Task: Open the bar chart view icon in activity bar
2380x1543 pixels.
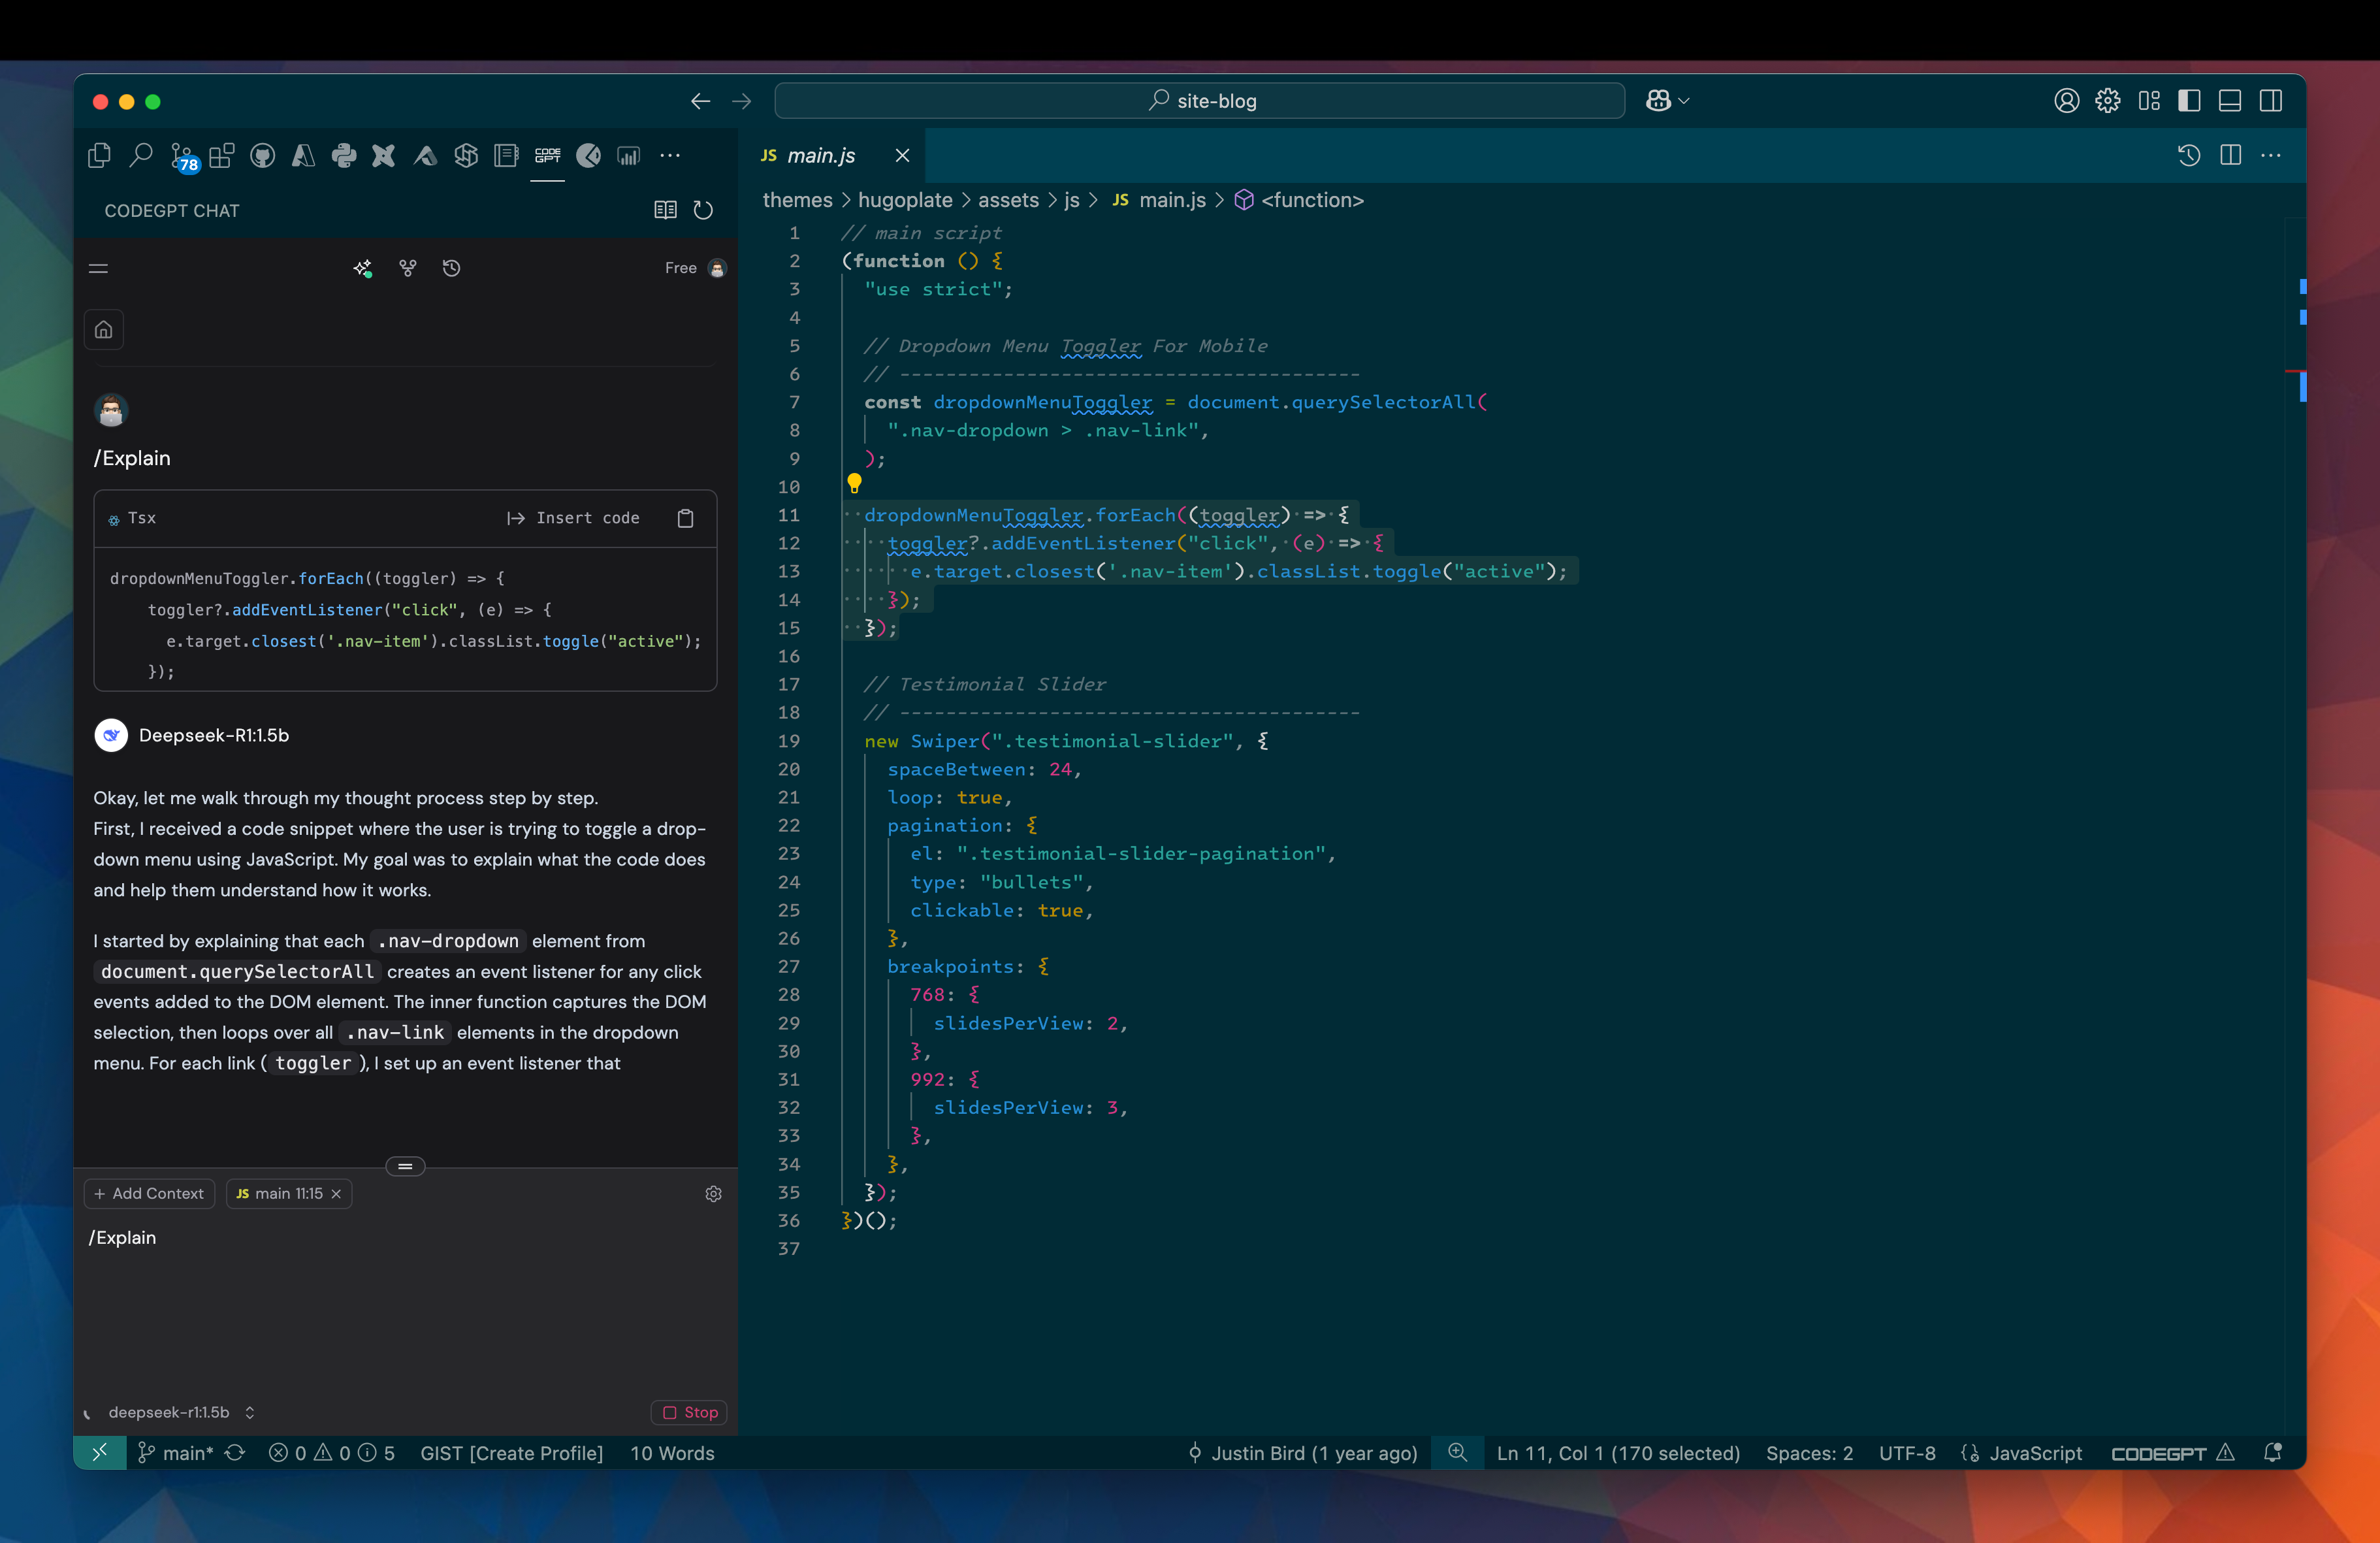Action: tap(629, 155)
